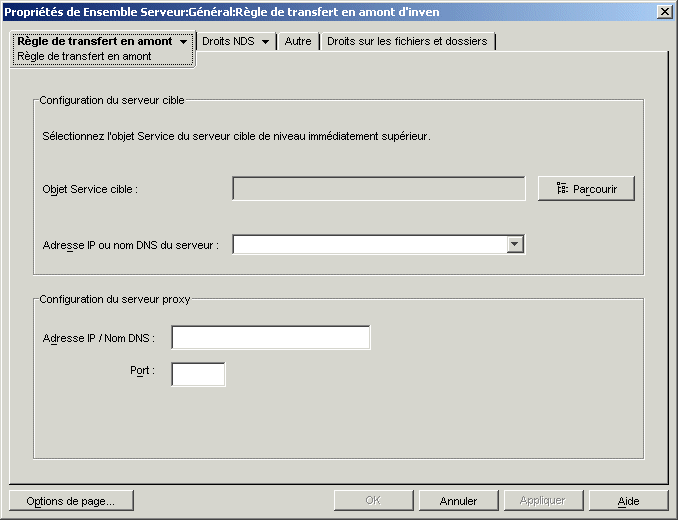Click the 'Sélectionnez l'objet Service' instruction text
678x520 pixels.
pos(236,136)
